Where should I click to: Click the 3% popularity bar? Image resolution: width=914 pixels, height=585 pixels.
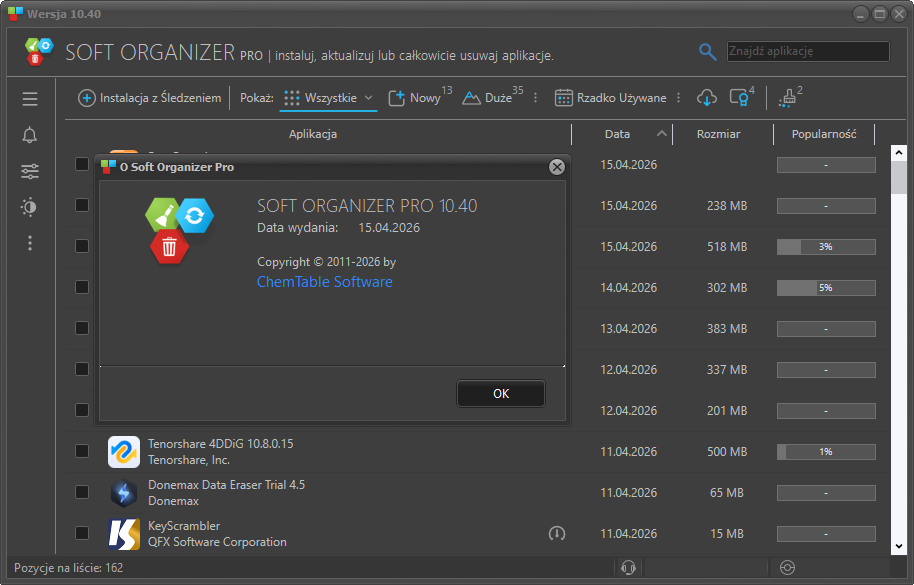click(826, 246)
